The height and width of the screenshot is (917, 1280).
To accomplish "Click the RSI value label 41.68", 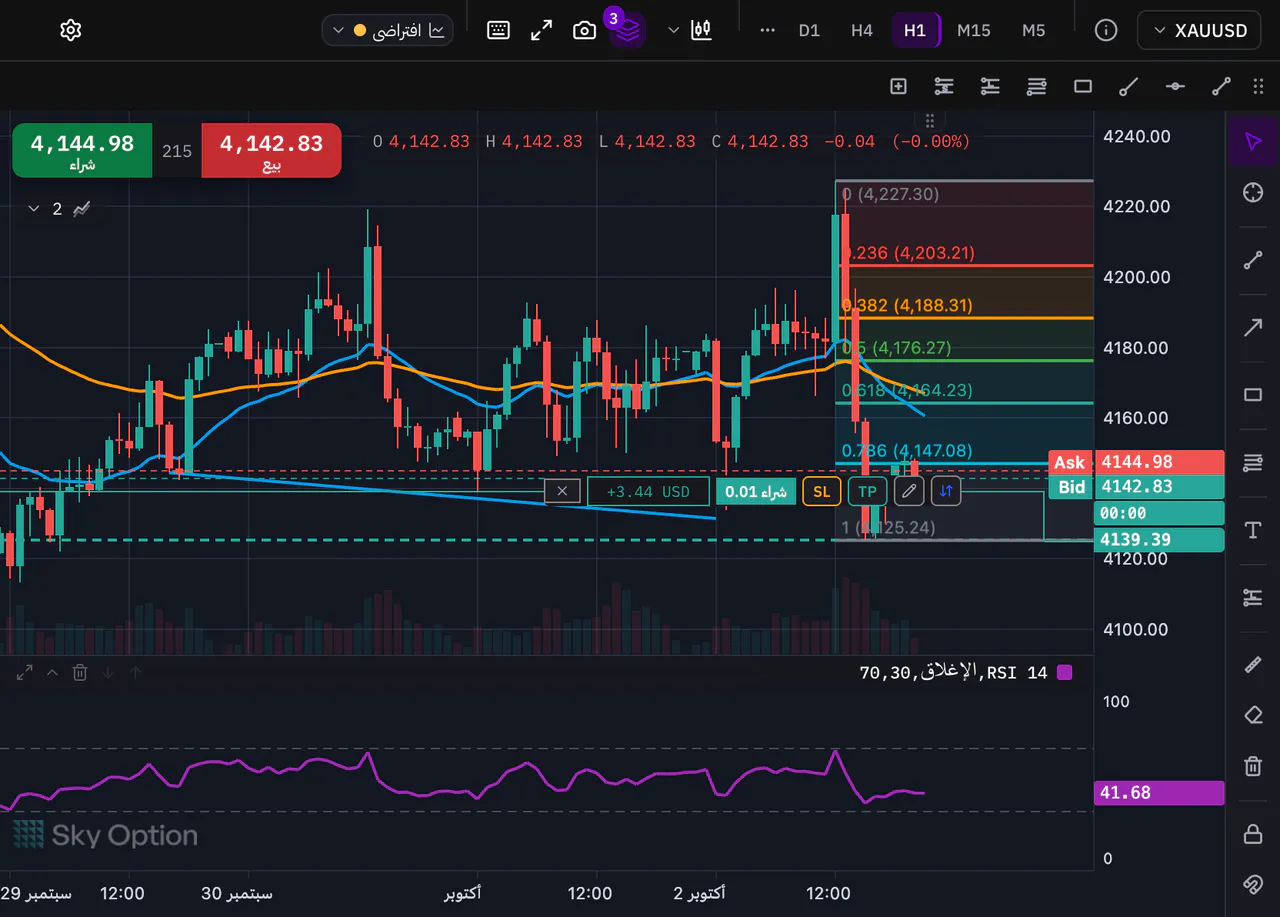I will pos(1160,793).
